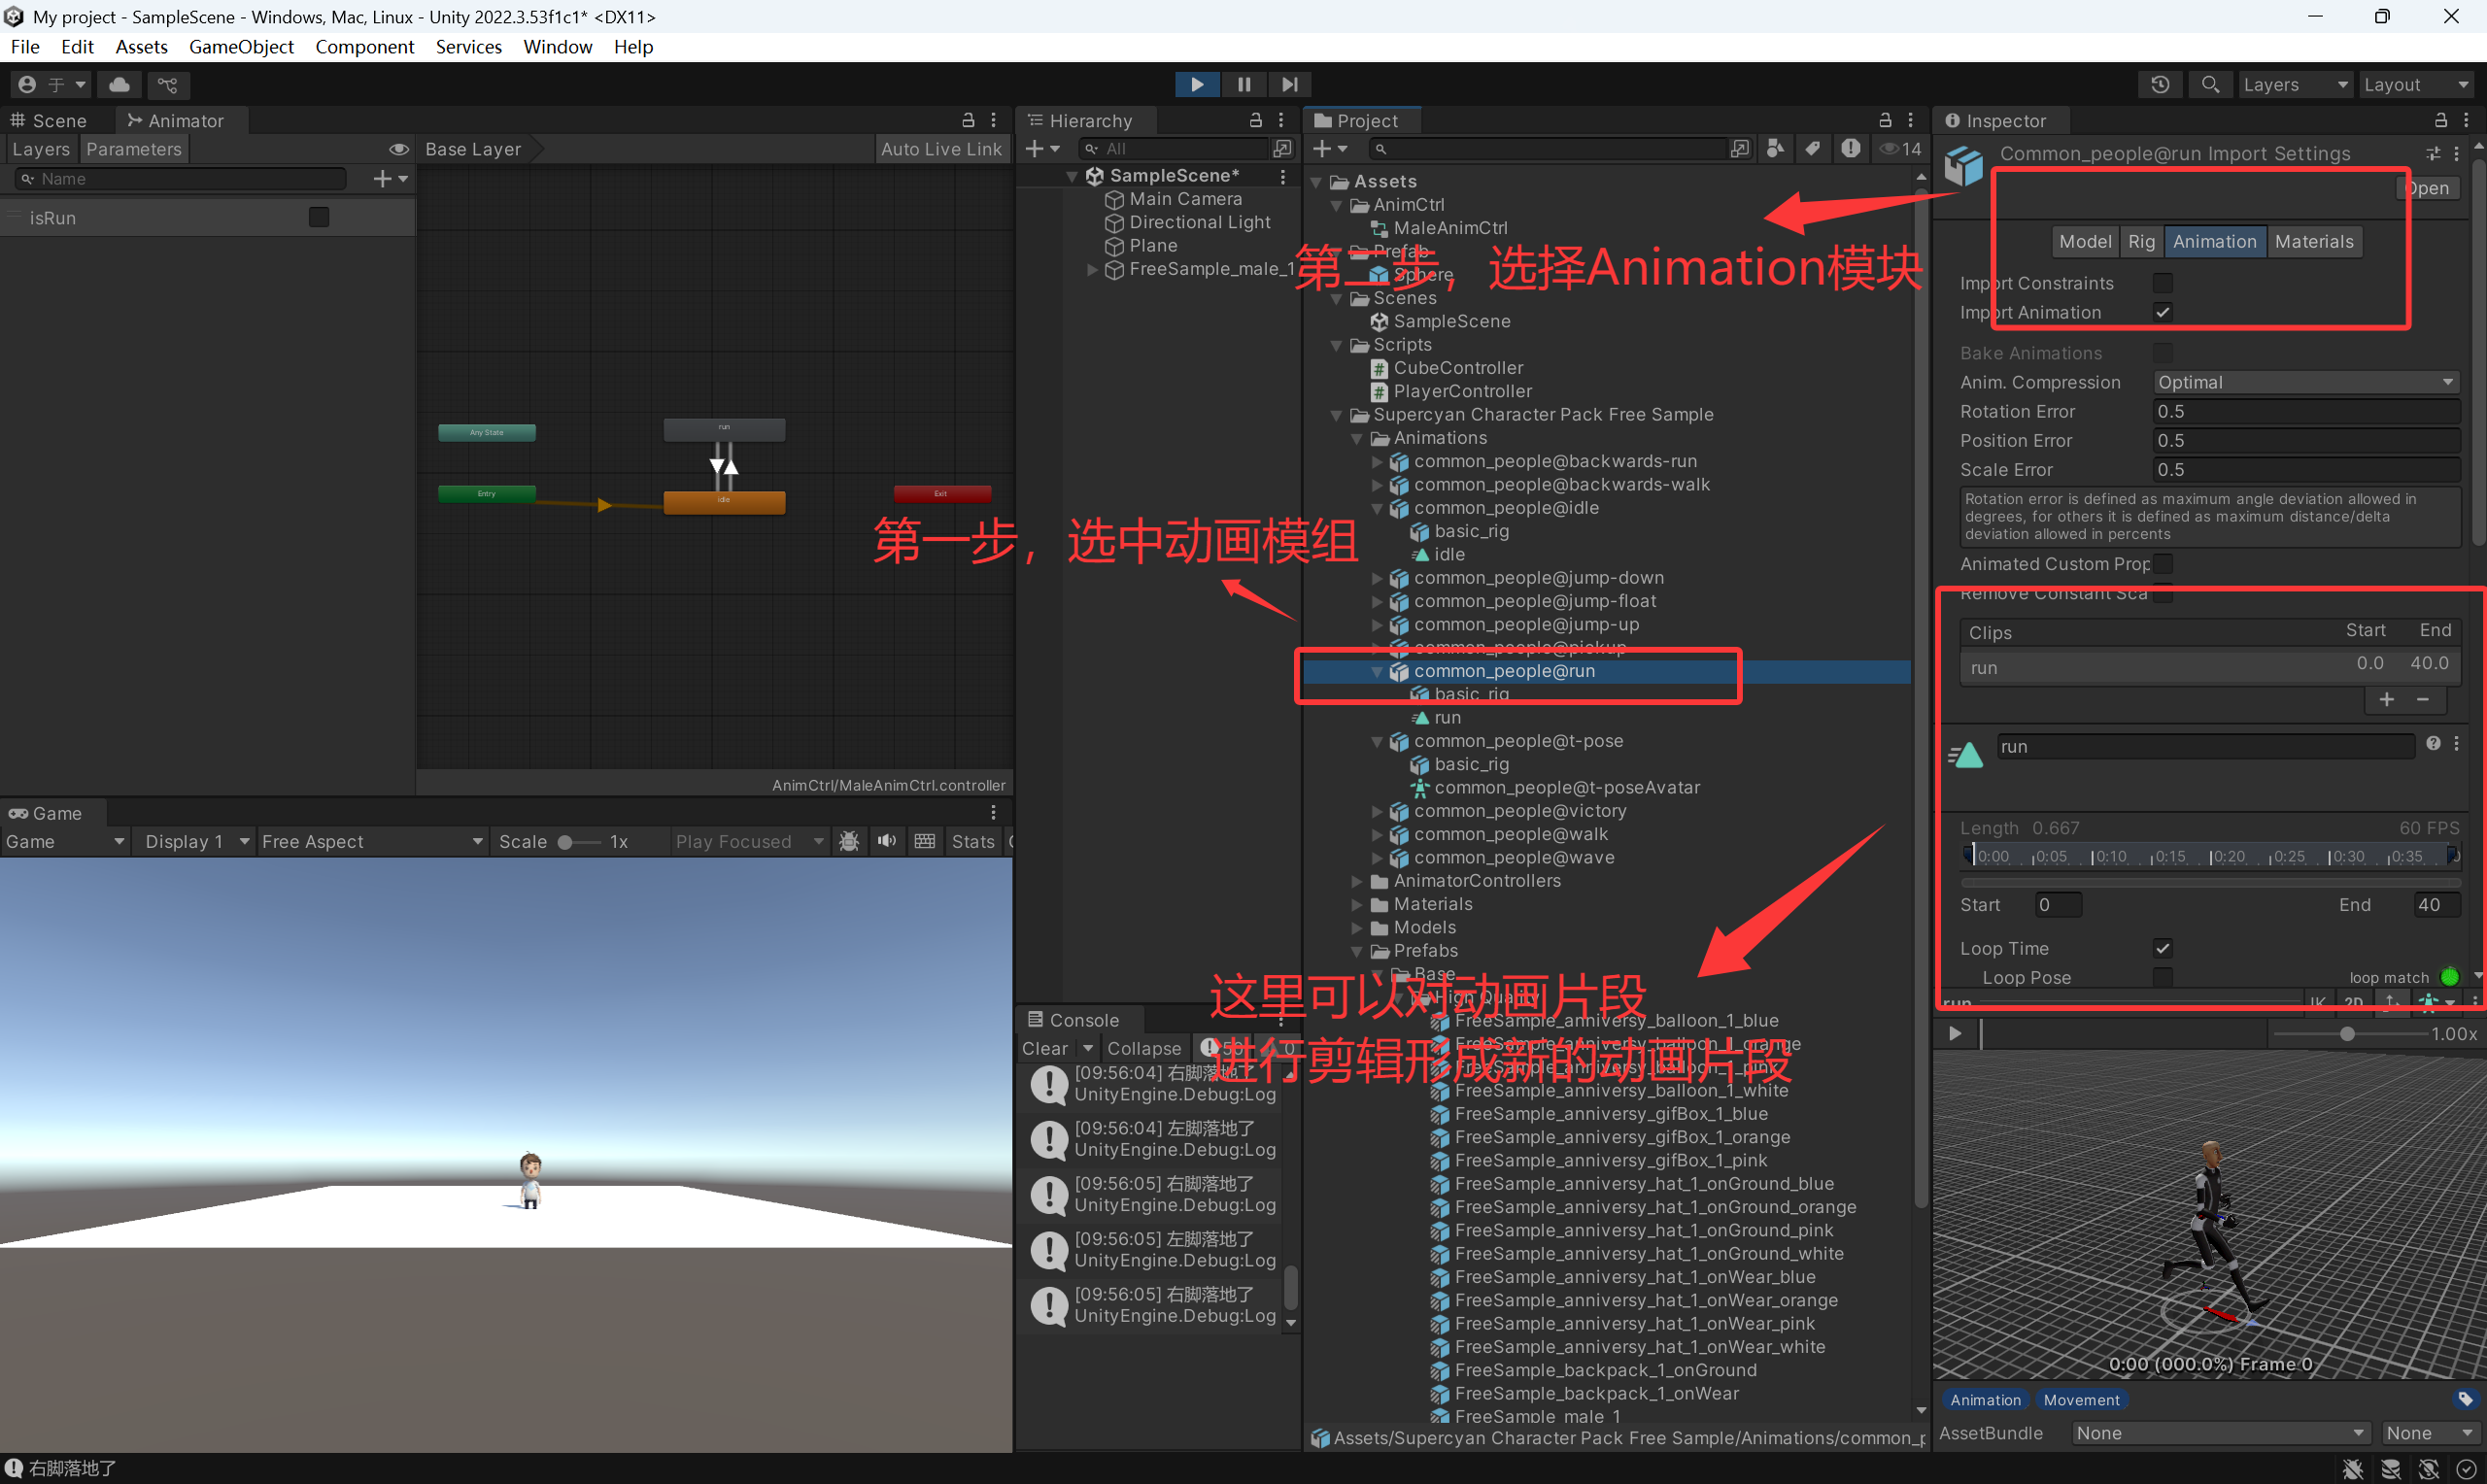This screenshot has width=2487, height=1484.
Task: Toggle the Loop Pose checkbox
Action: pyautogui.click(x=2163, y=977)
